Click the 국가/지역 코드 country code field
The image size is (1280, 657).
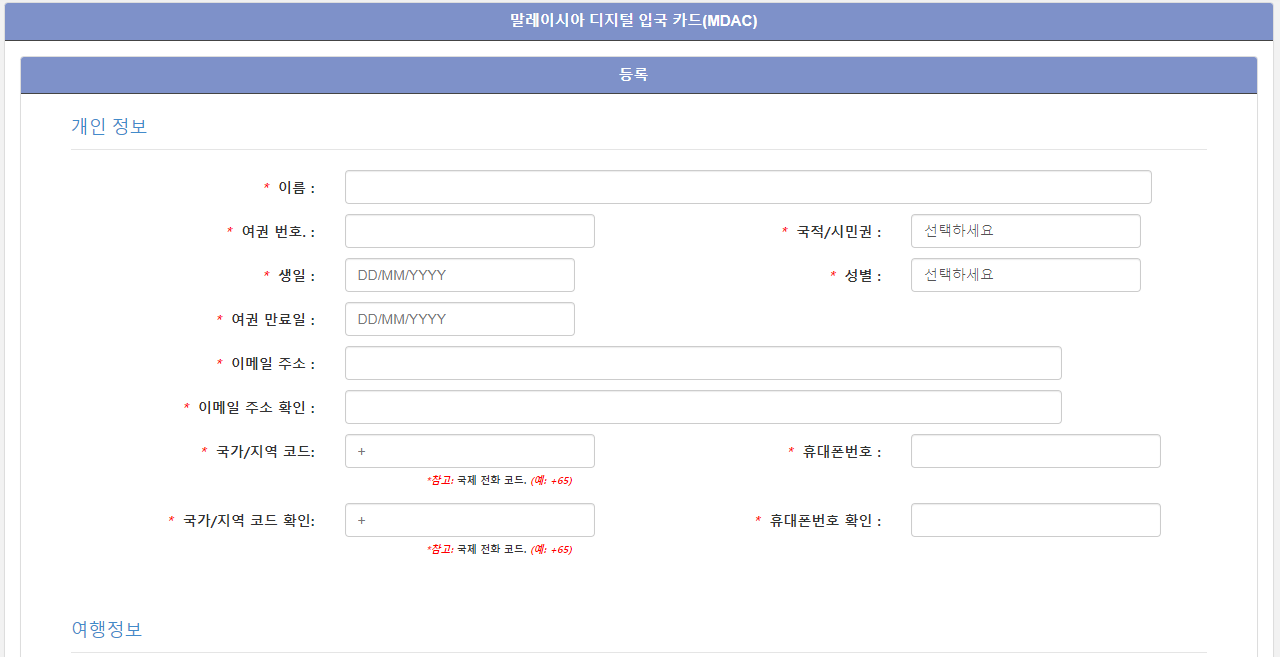point(469,450)
